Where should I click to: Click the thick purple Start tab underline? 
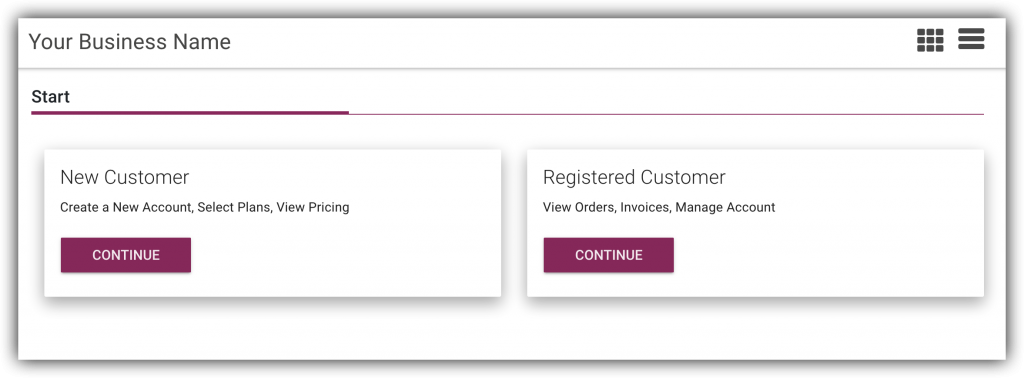click(x=190, y=113)
